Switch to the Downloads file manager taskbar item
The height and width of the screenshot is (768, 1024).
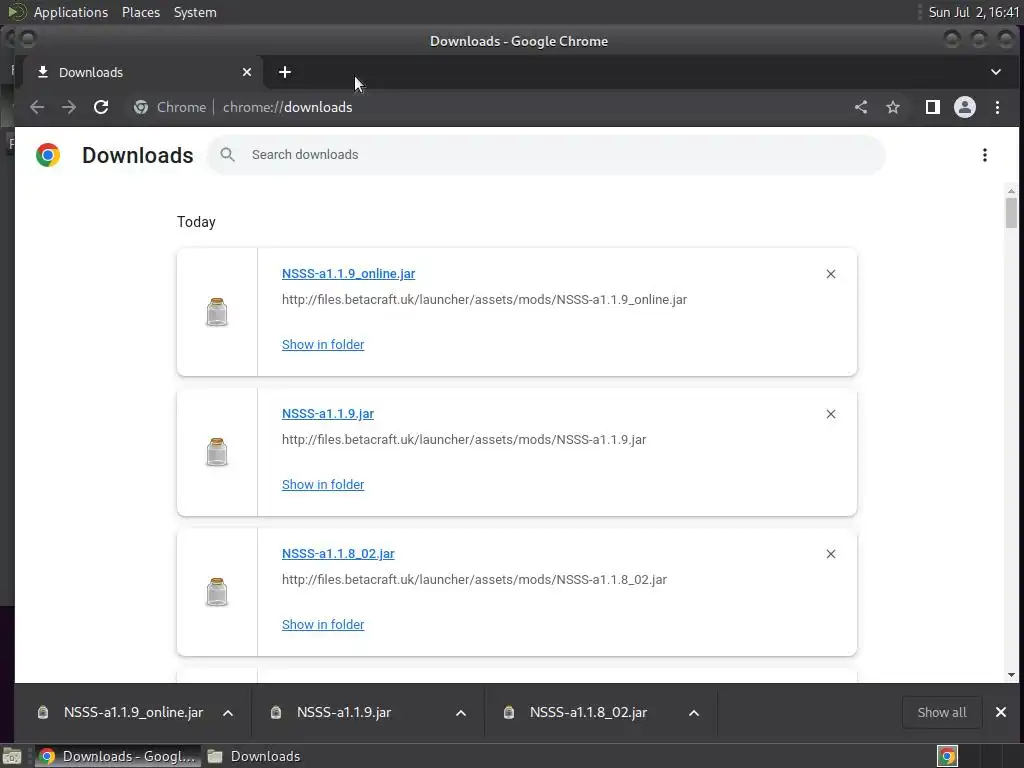(x=254, y=756)
